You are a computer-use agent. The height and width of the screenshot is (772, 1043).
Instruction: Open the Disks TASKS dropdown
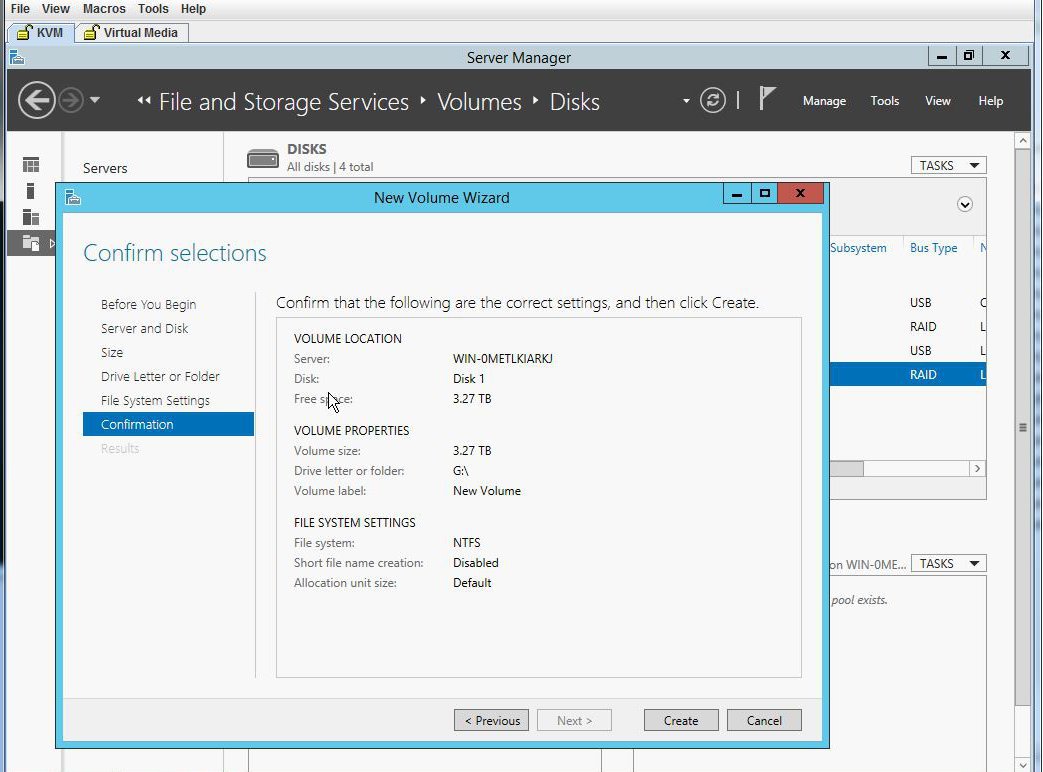[948, 166]
